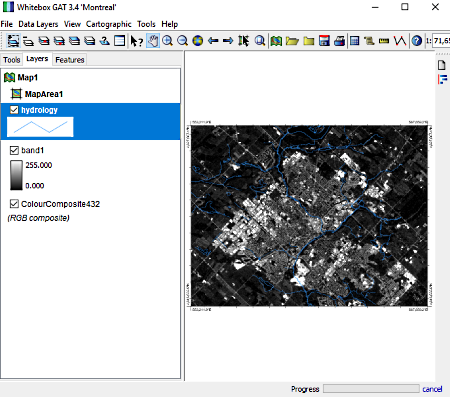
Task: Open help via blue question mark icon
Action: click(417, 41)
